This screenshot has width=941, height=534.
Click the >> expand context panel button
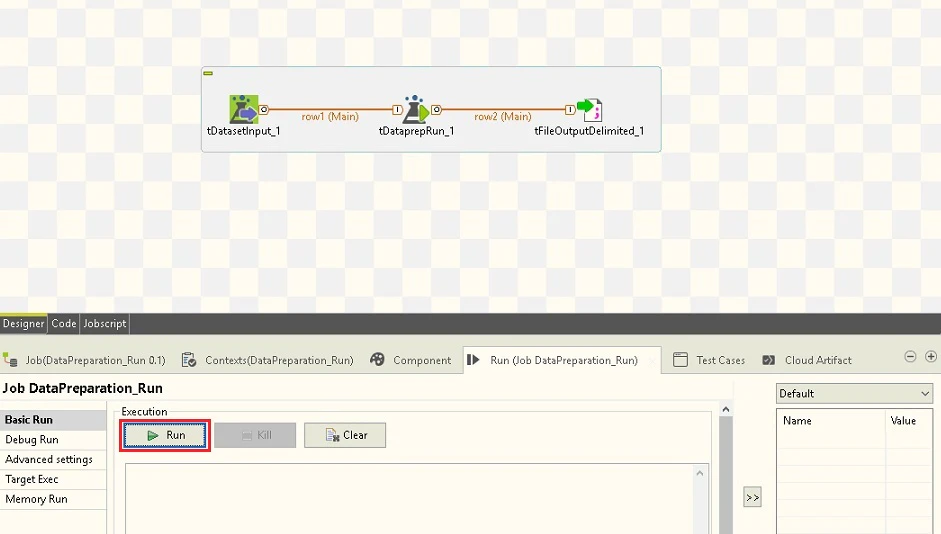[753, 497]
